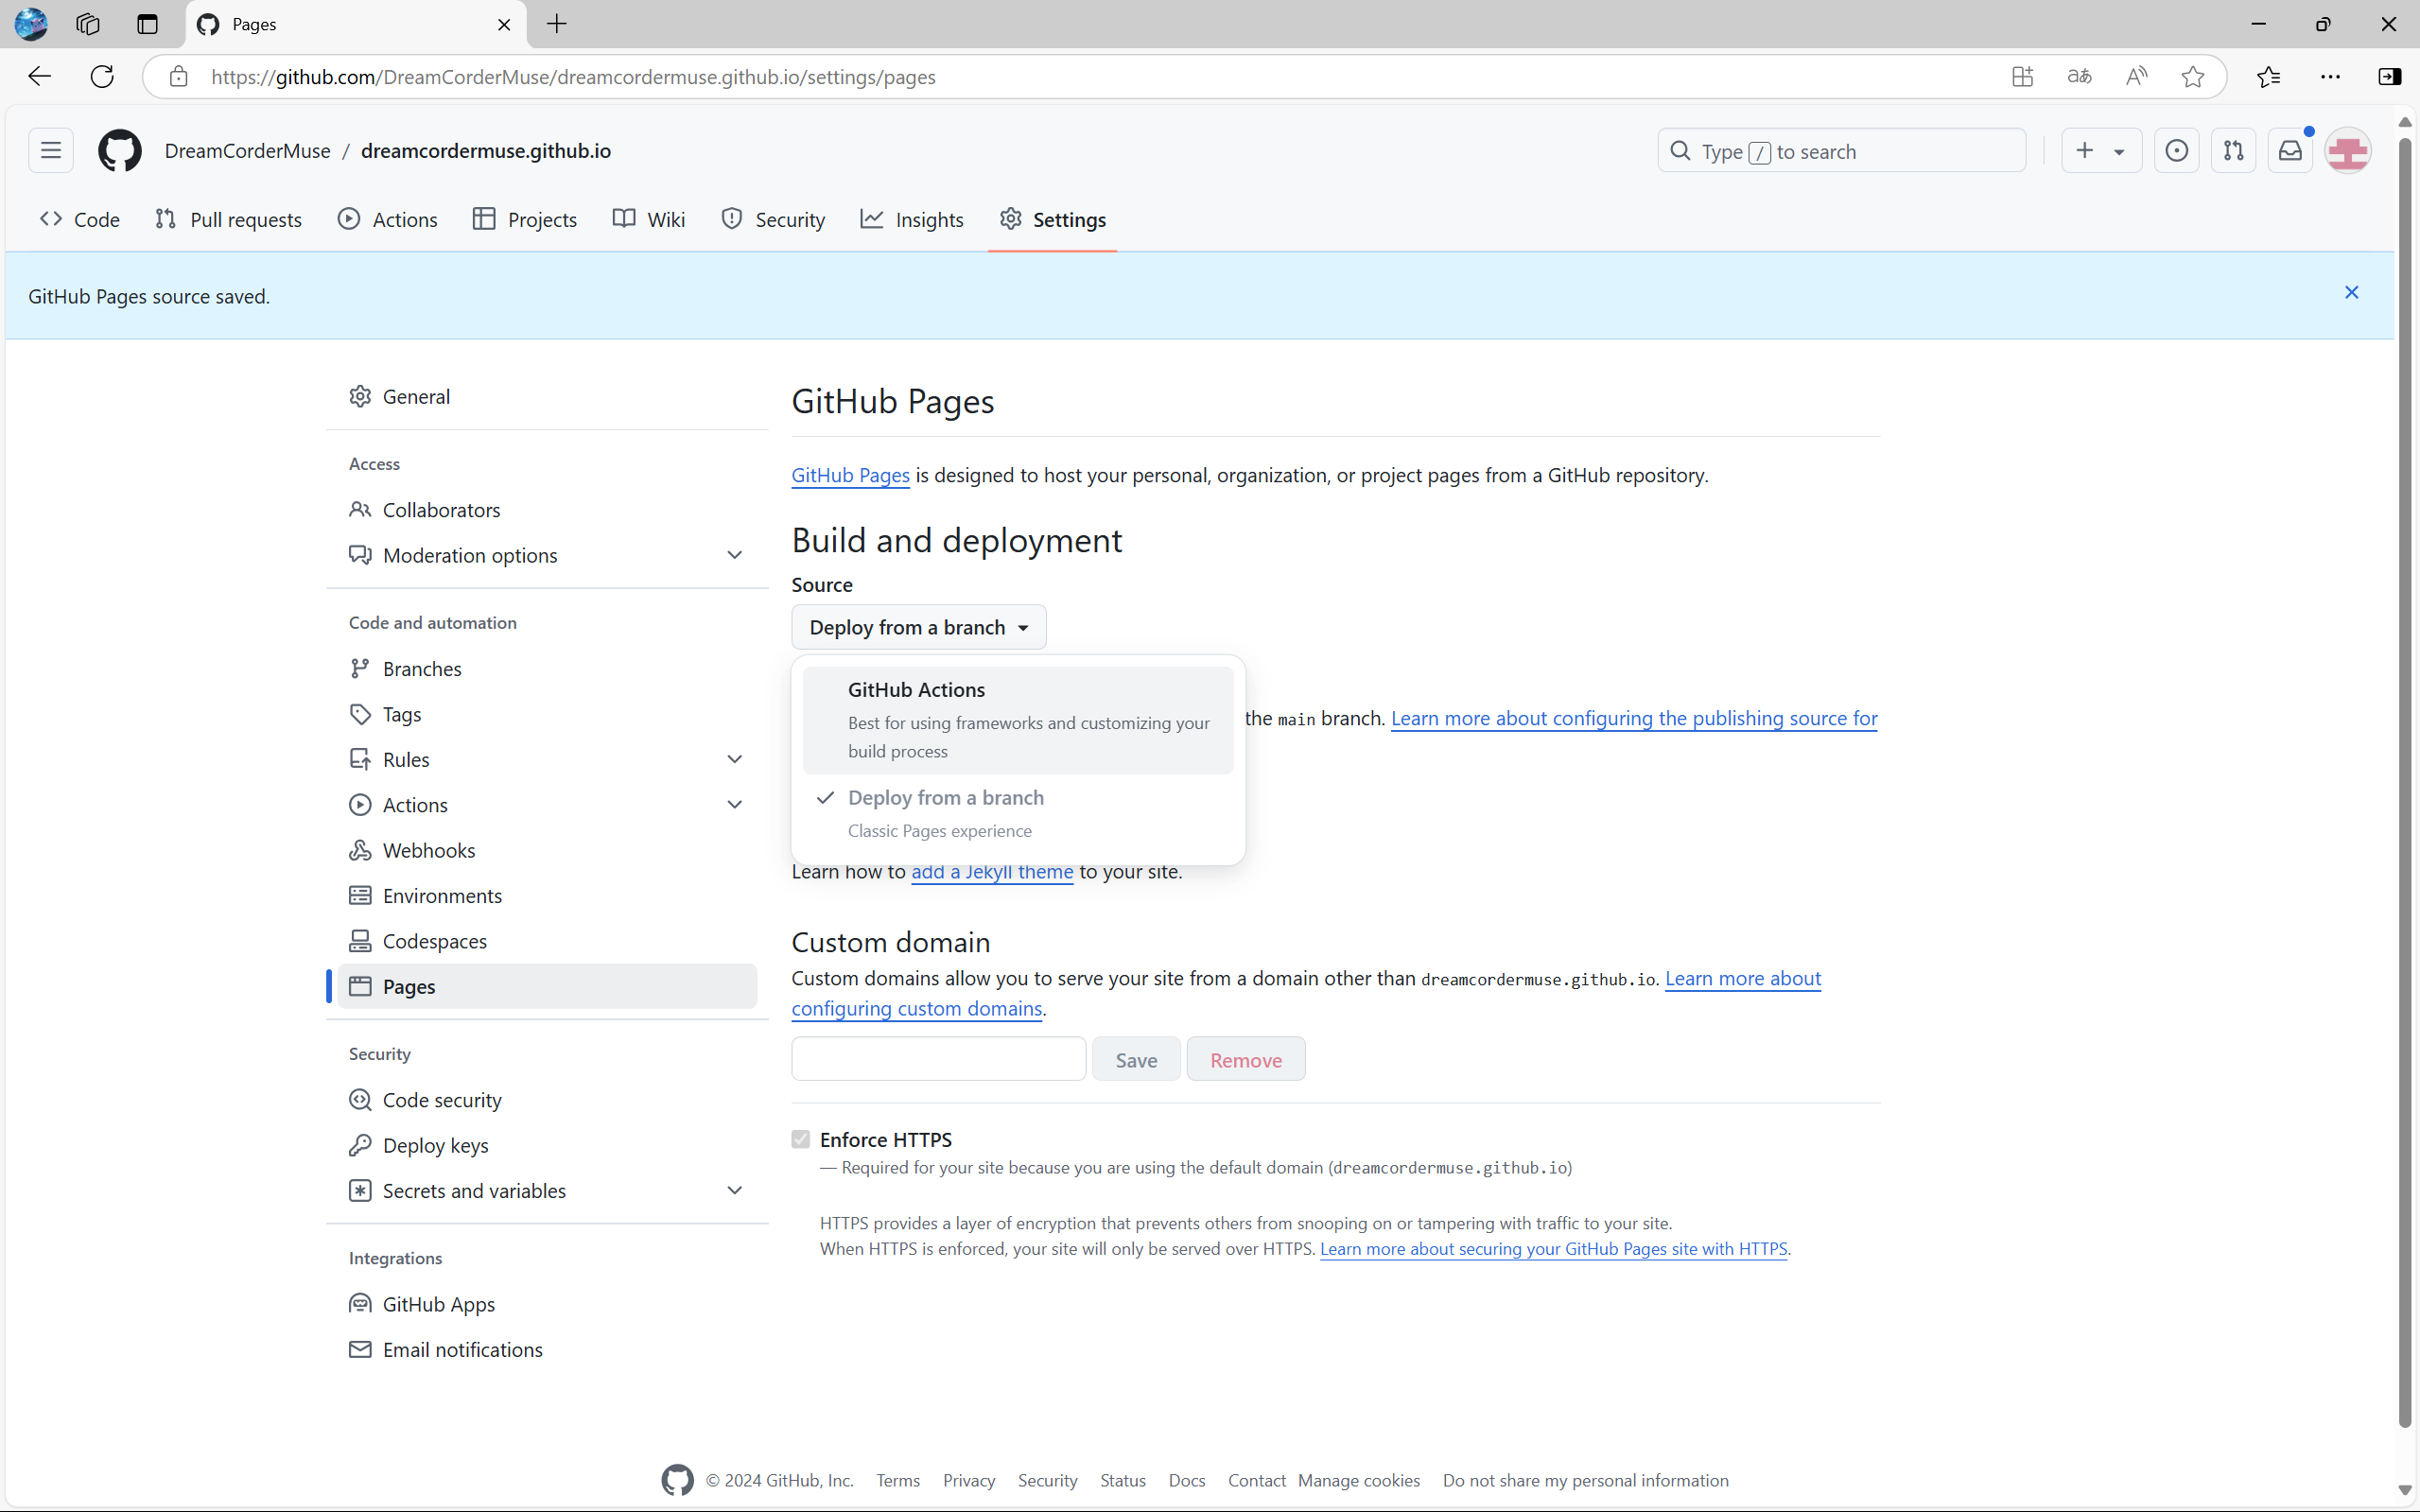Expand the Actions section in the settings sidebar

point(734,805)
